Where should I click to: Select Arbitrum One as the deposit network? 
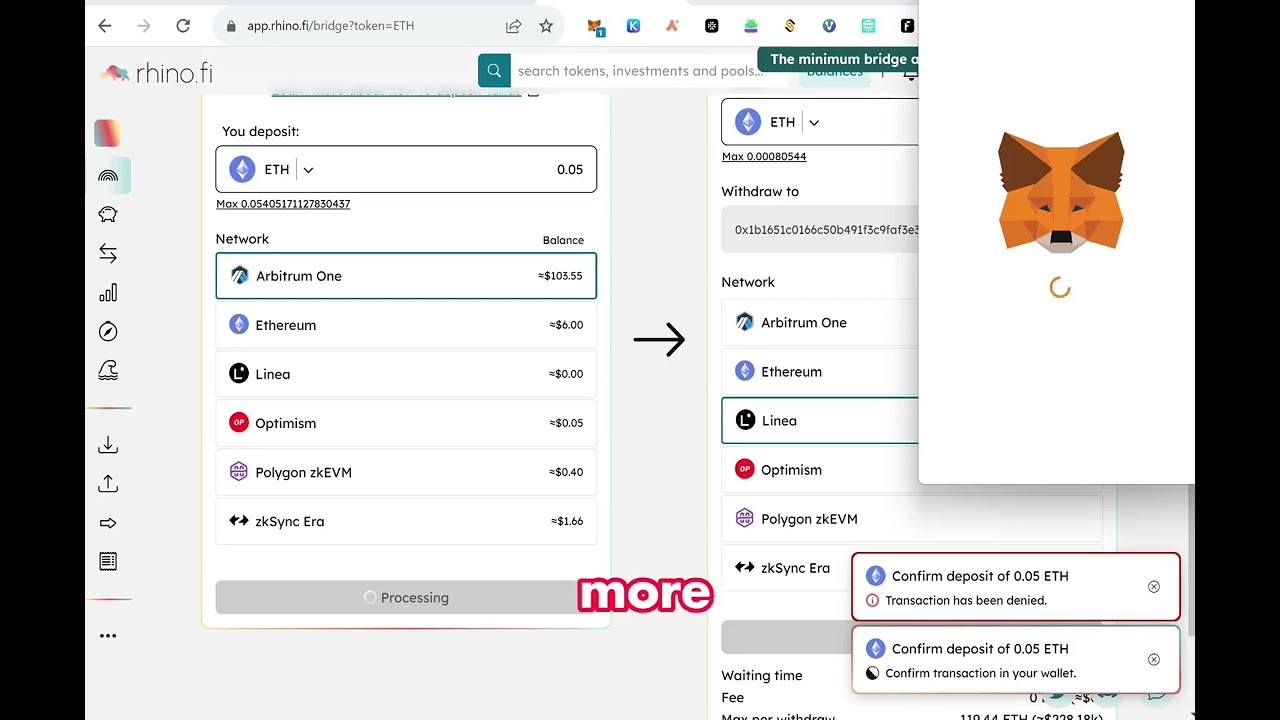406,276
